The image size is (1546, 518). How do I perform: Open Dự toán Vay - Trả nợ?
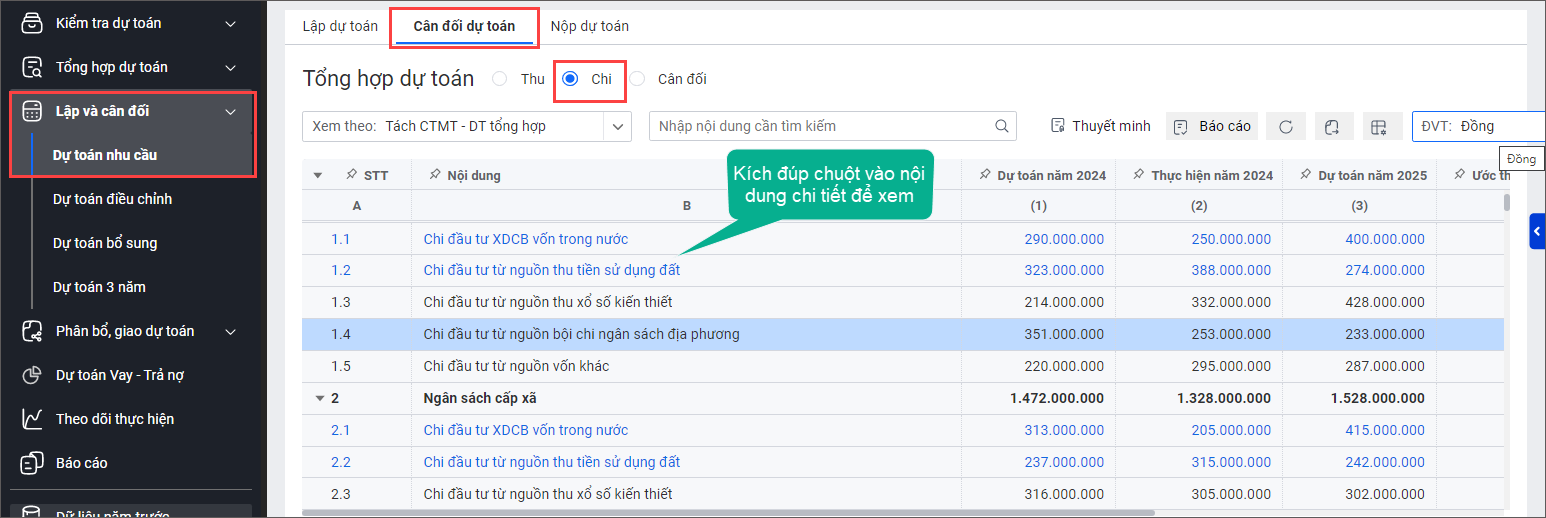point(119,375)
